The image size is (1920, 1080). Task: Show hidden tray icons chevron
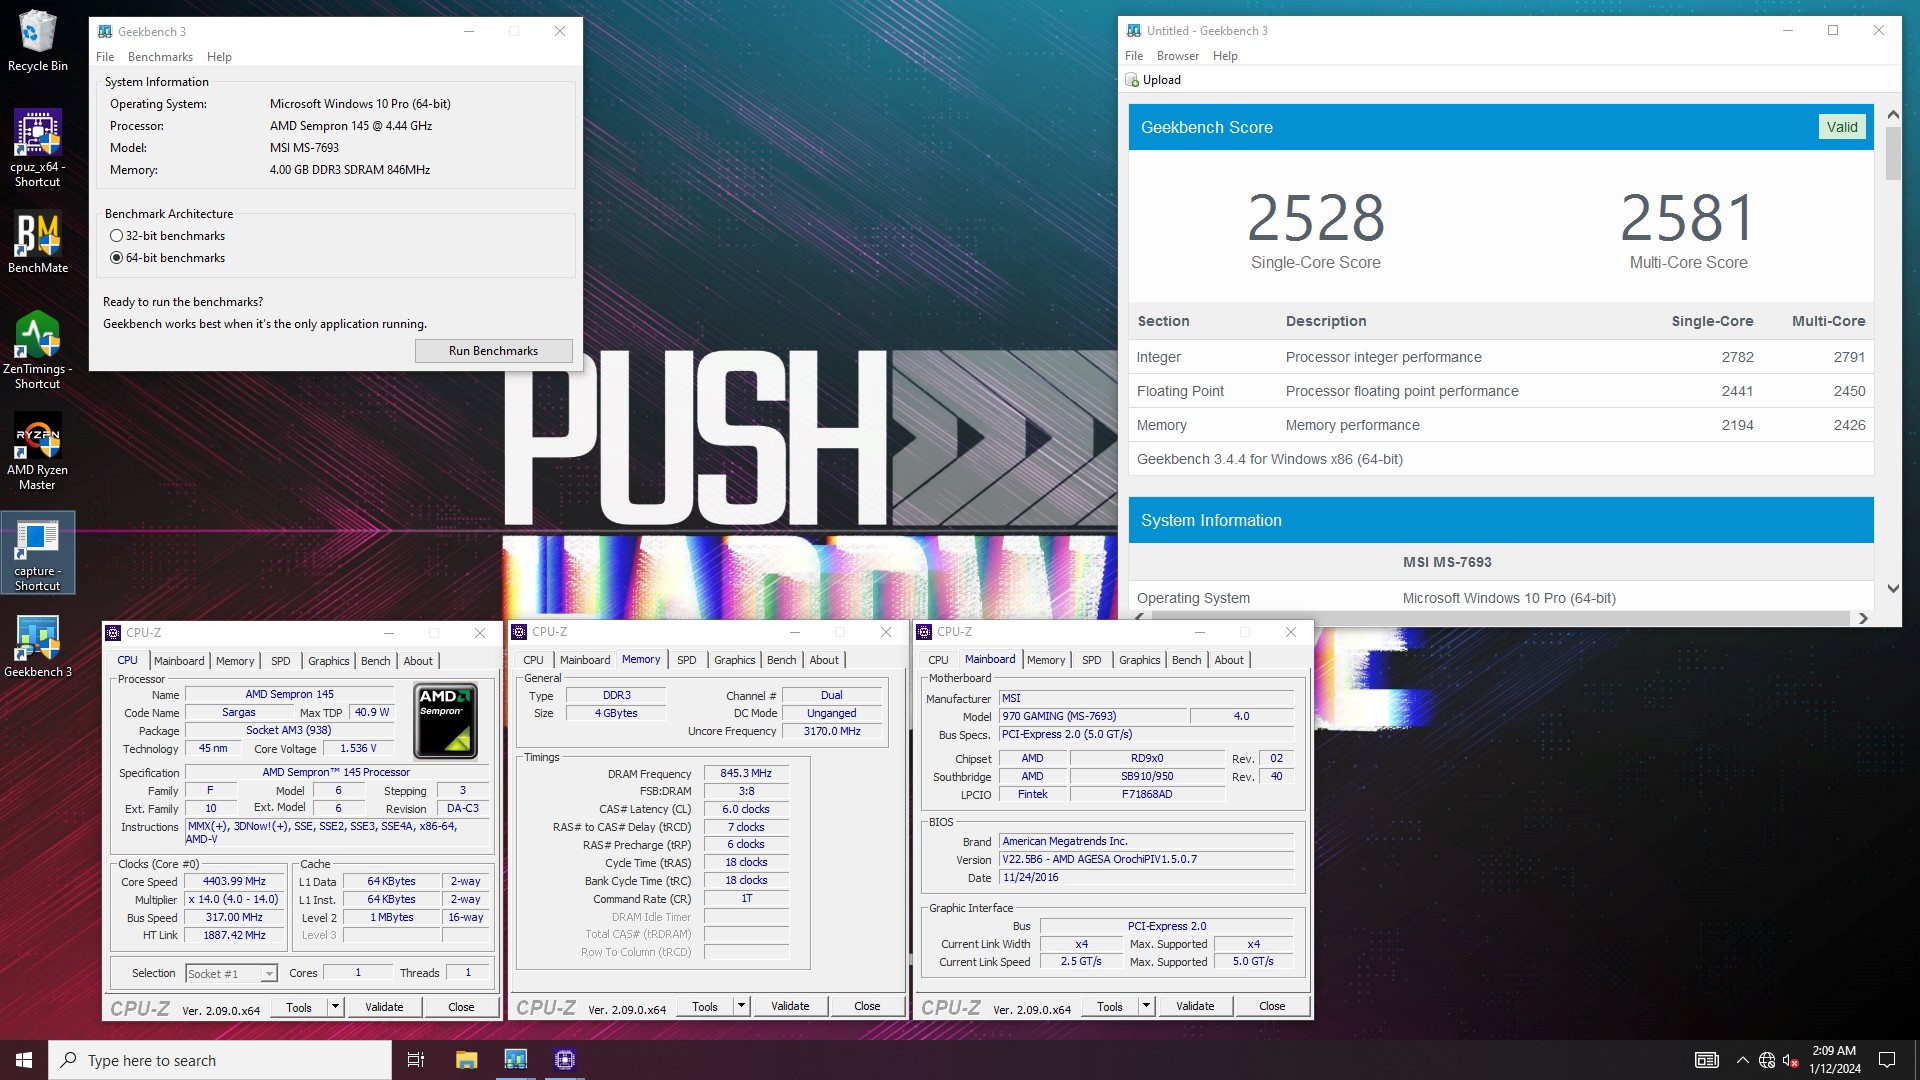tap(1742, 1060)
